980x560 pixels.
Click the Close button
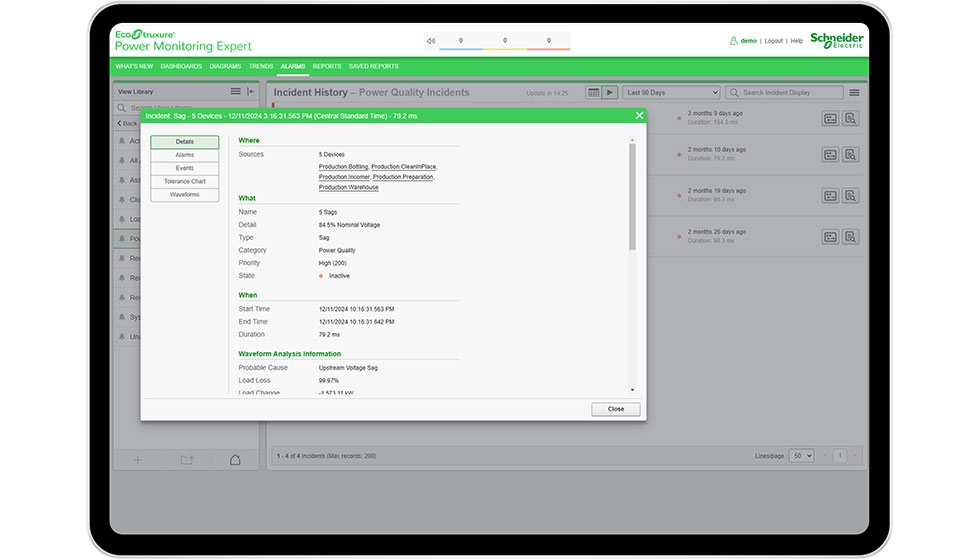coord(615,409)
